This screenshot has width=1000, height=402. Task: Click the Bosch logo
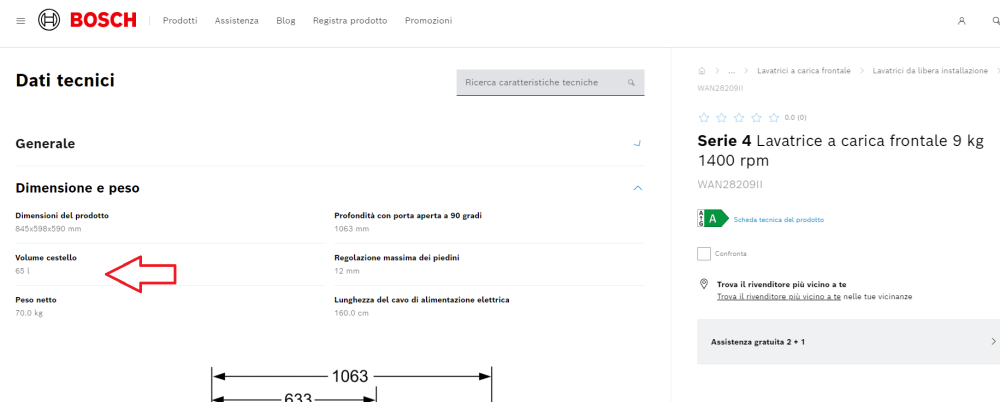pyautogui.click(x=87, y=20)
